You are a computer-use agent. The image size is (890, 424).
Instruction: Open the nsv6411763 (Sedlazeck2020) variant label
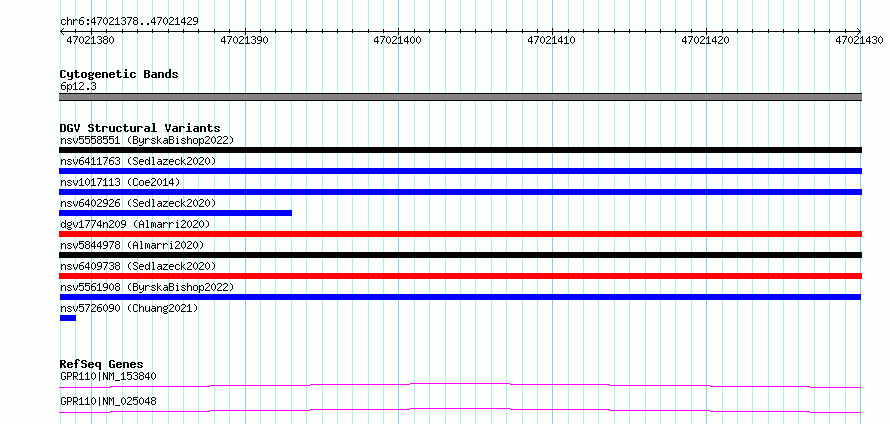click(138, 161)
